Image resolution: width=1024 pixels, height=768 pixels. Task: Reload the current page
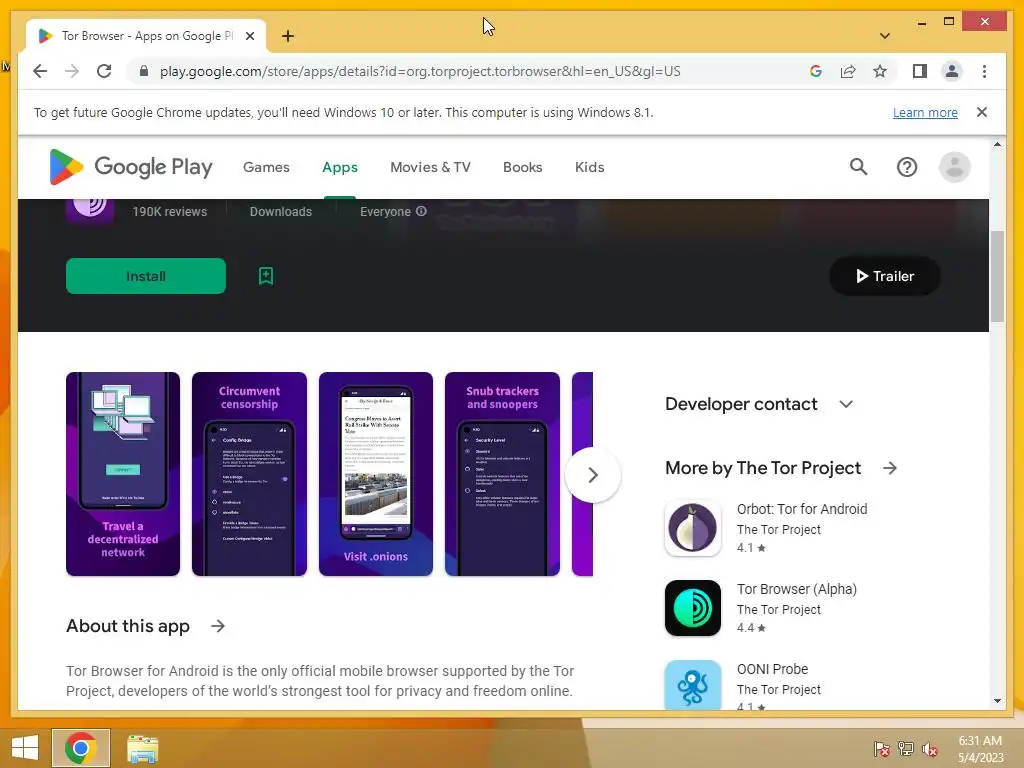point(104,71)
